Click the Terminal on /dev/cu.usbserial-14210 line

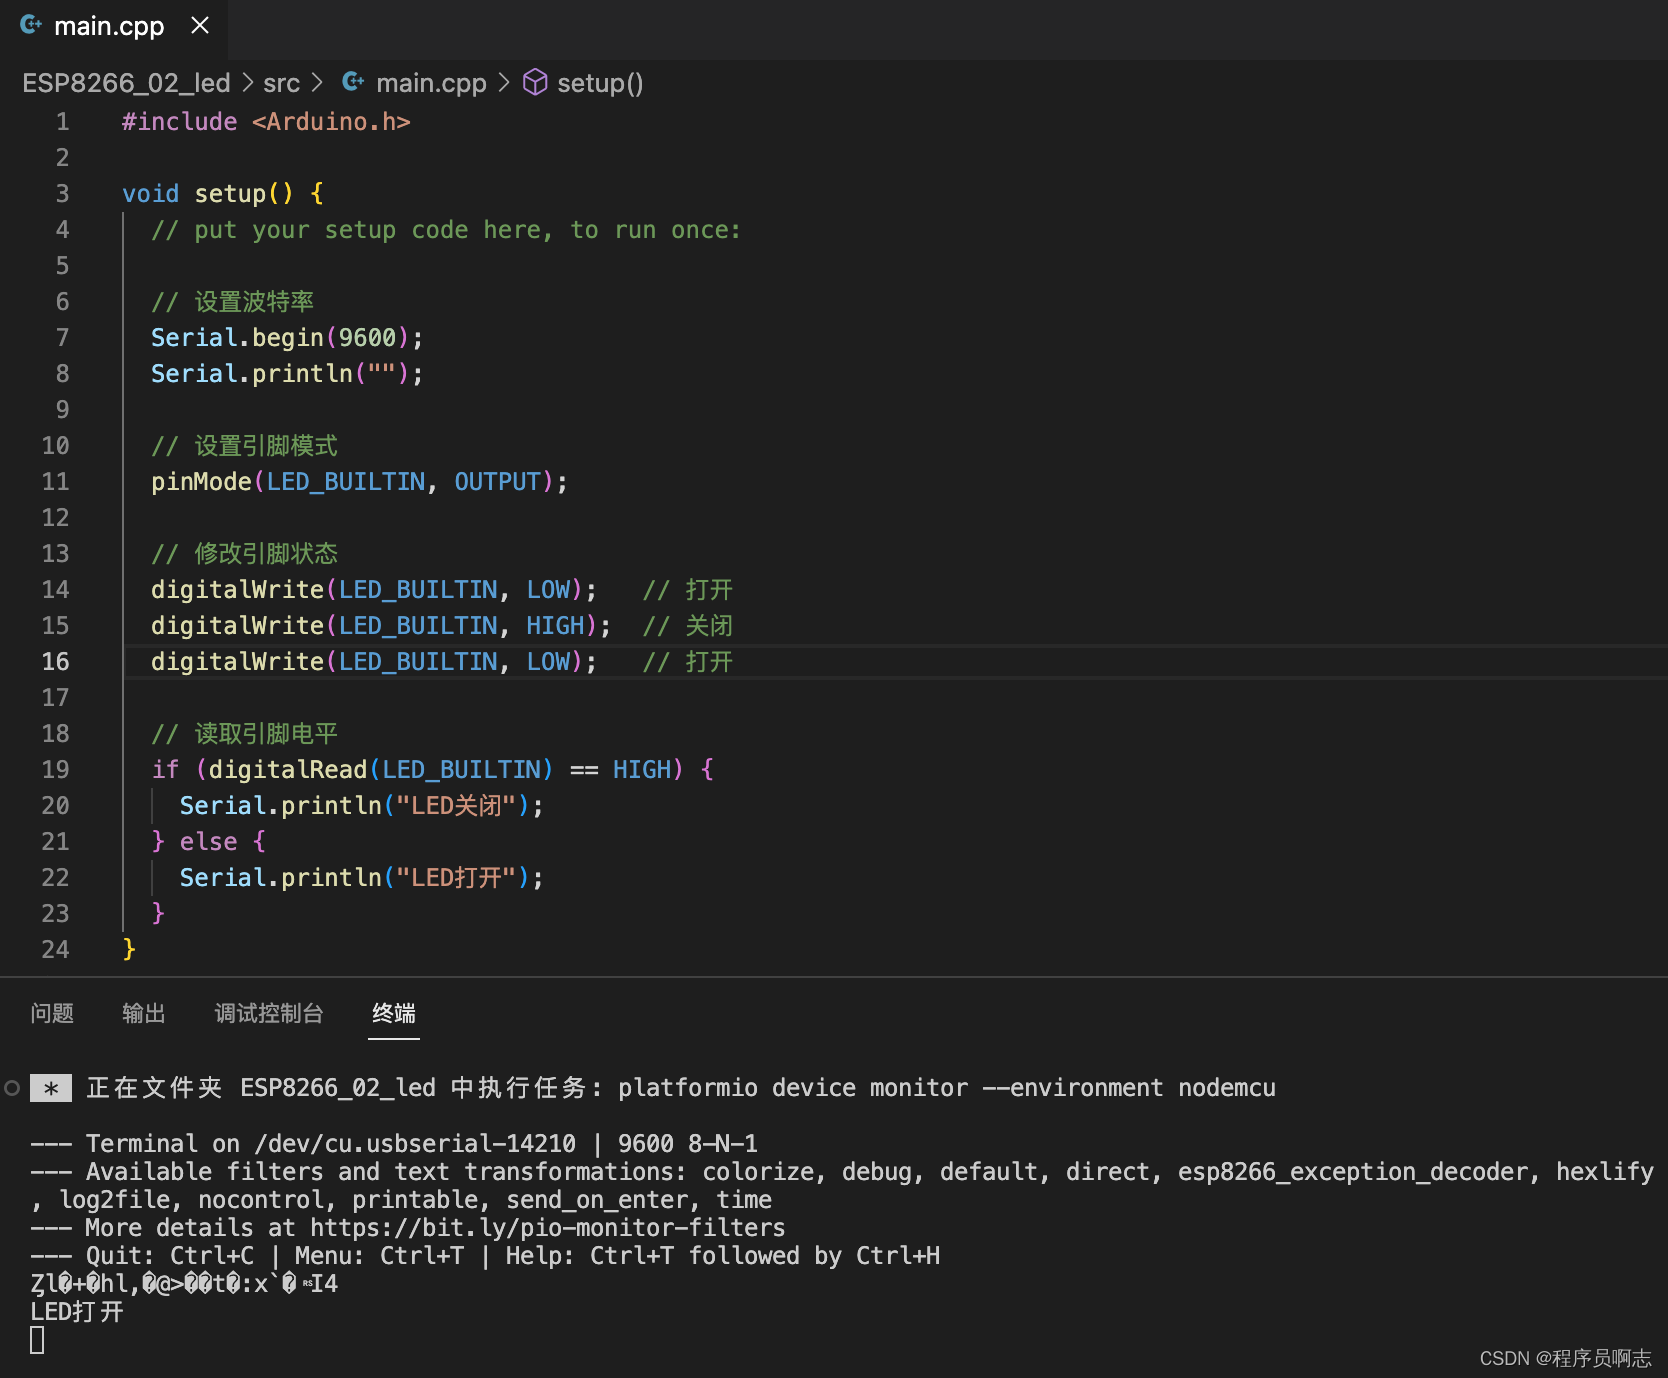[x=394, y=1144]
